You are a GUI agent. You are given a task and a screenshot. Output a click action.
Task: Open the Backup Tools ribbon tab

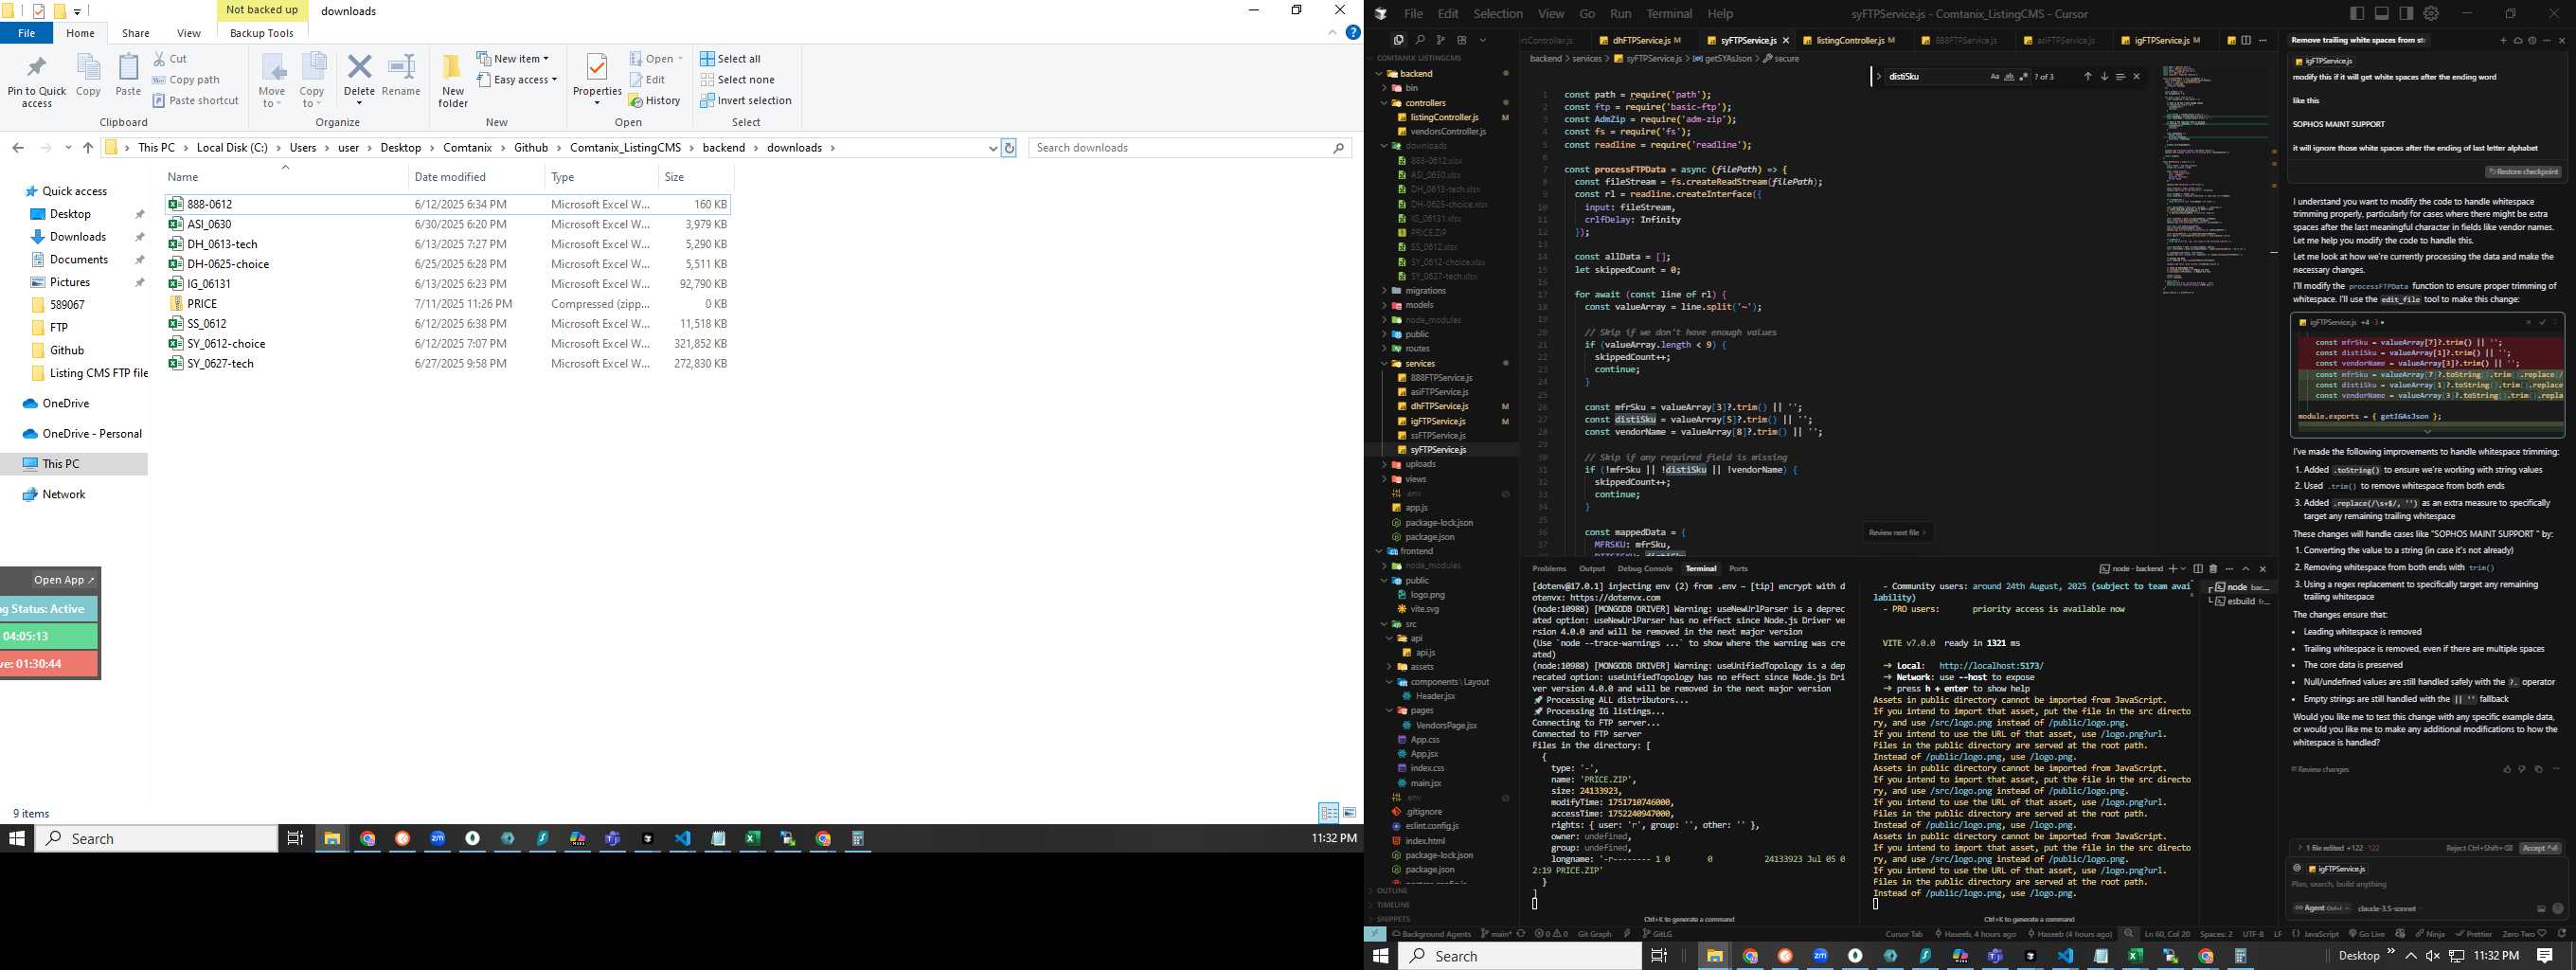pyautogui.click(x=262, y=33)
